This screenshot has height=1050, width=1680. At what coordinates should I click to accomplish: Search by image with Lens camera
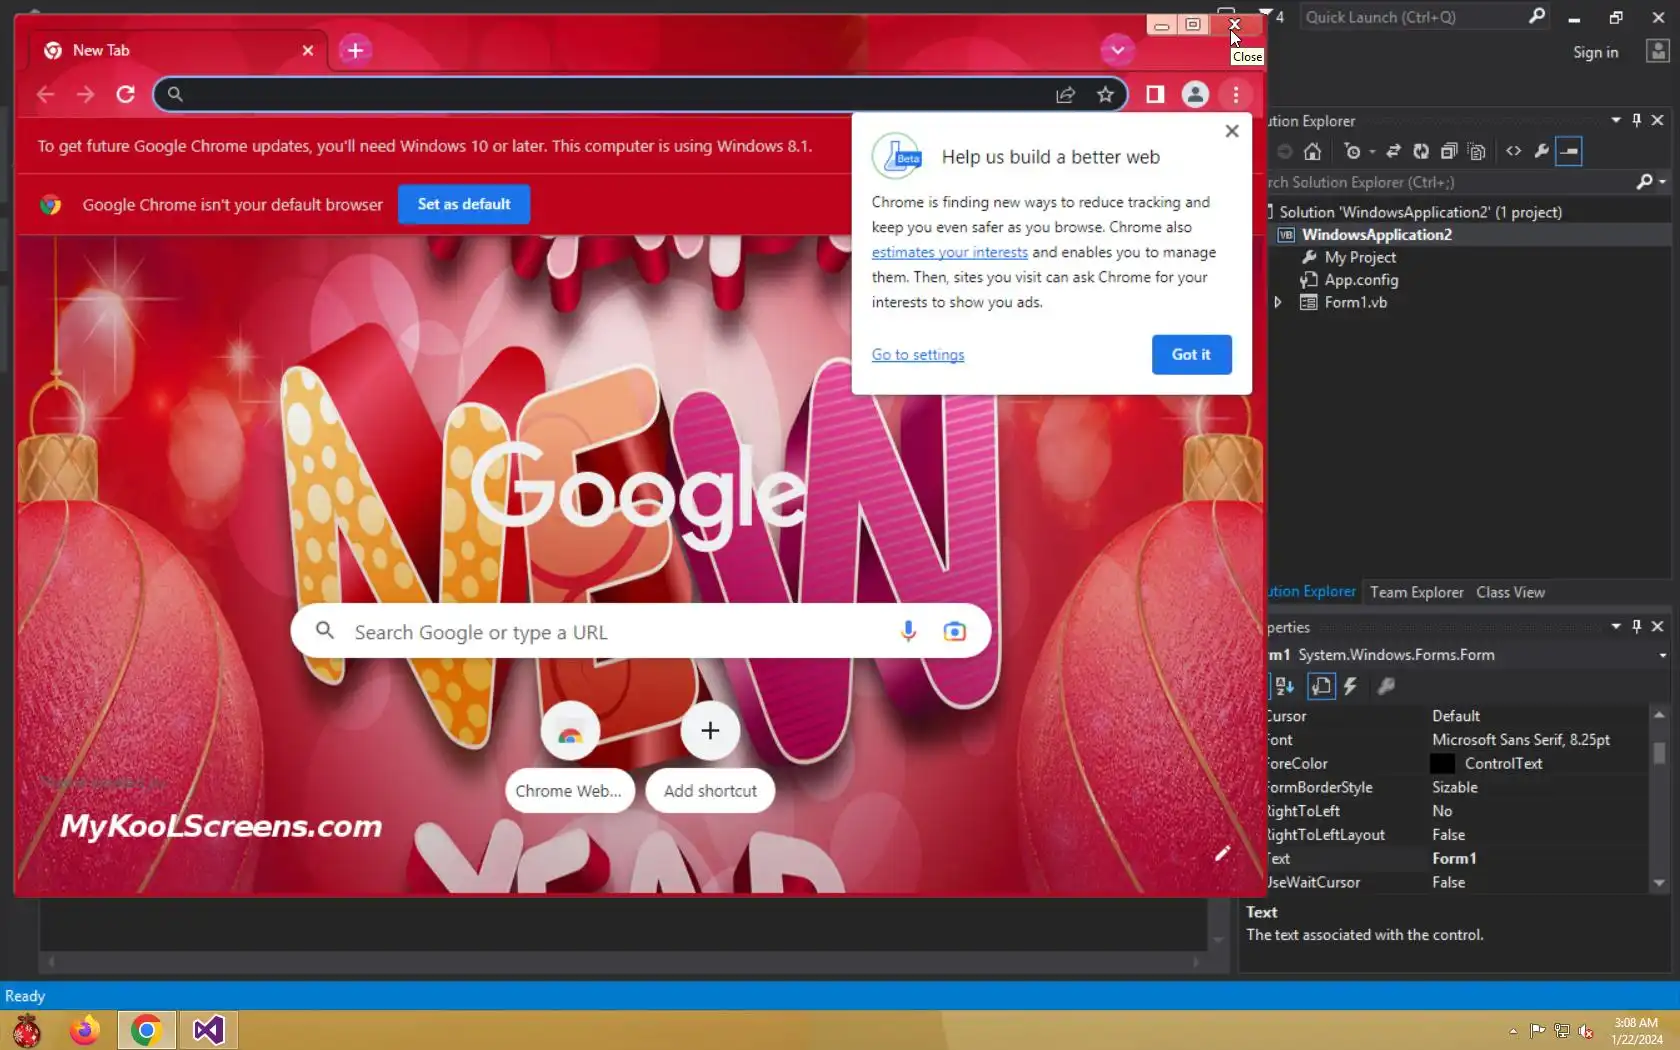(955, 631)
